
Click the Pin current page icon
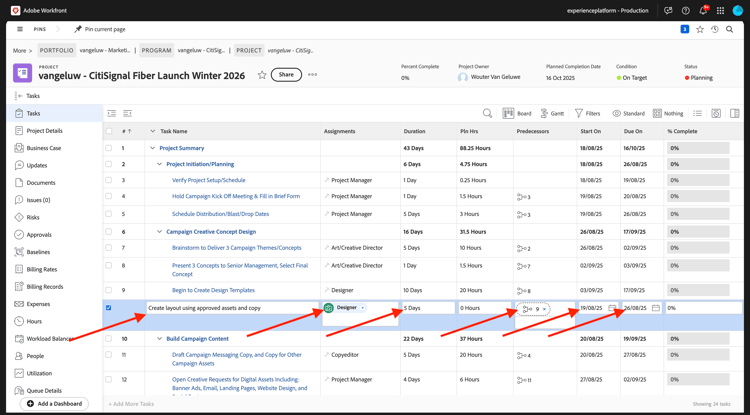[x=78, y=29]
